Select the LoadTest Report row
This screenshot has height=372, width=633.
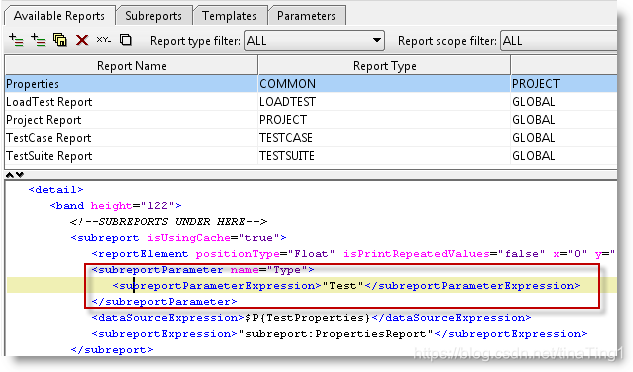311,102
